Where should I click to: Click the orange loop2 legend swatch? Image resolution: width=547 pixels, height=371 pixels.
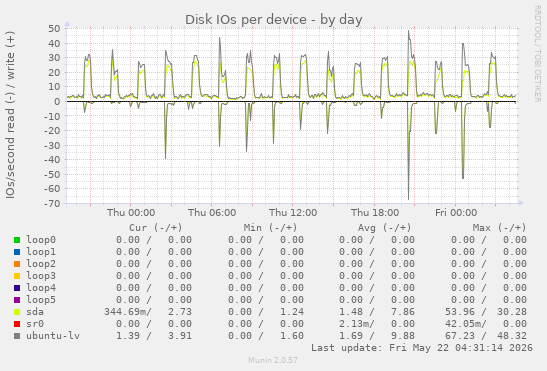pyautogui.click(x=17, y=264)
